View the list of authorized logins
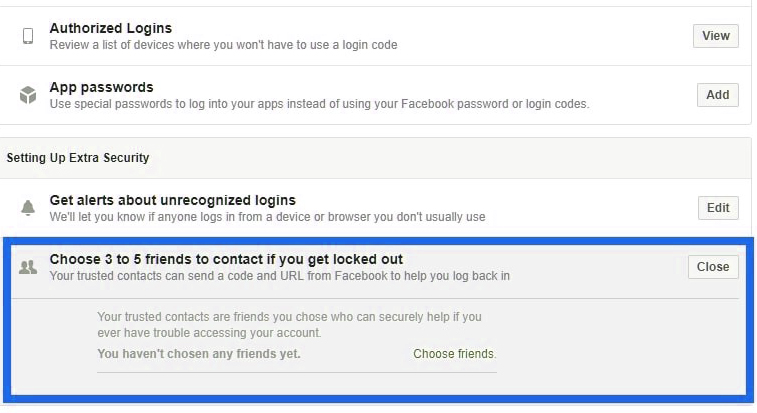Image resolution: width=757 pixels, height=413 pixels. pyautogui.click(x=716, y=36)
